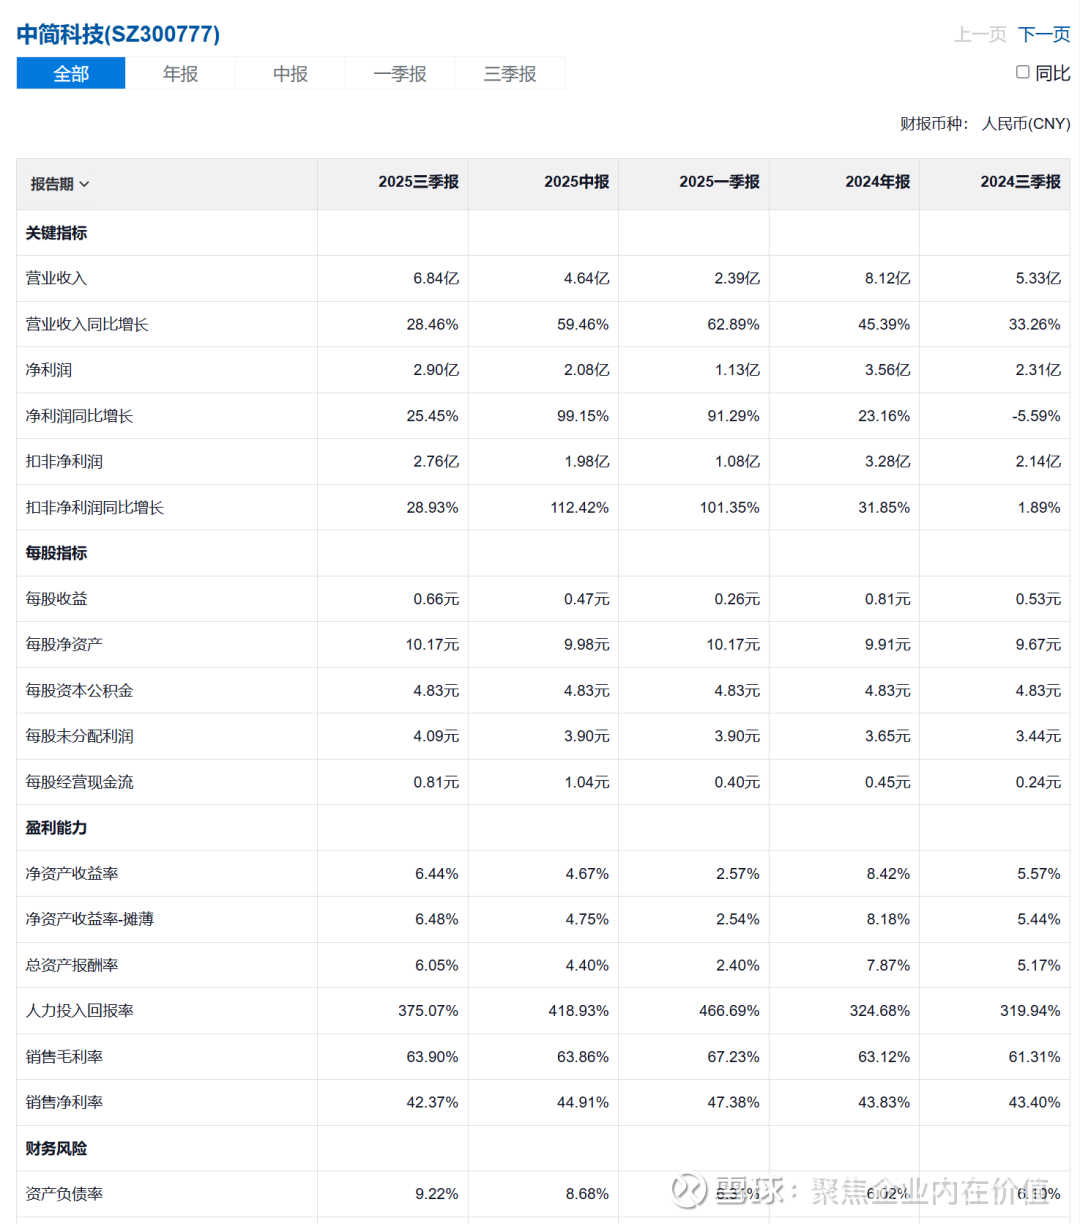The image size is (1080, 1224).
Task: Click the 每股净资产 row label
Action: 64,645
